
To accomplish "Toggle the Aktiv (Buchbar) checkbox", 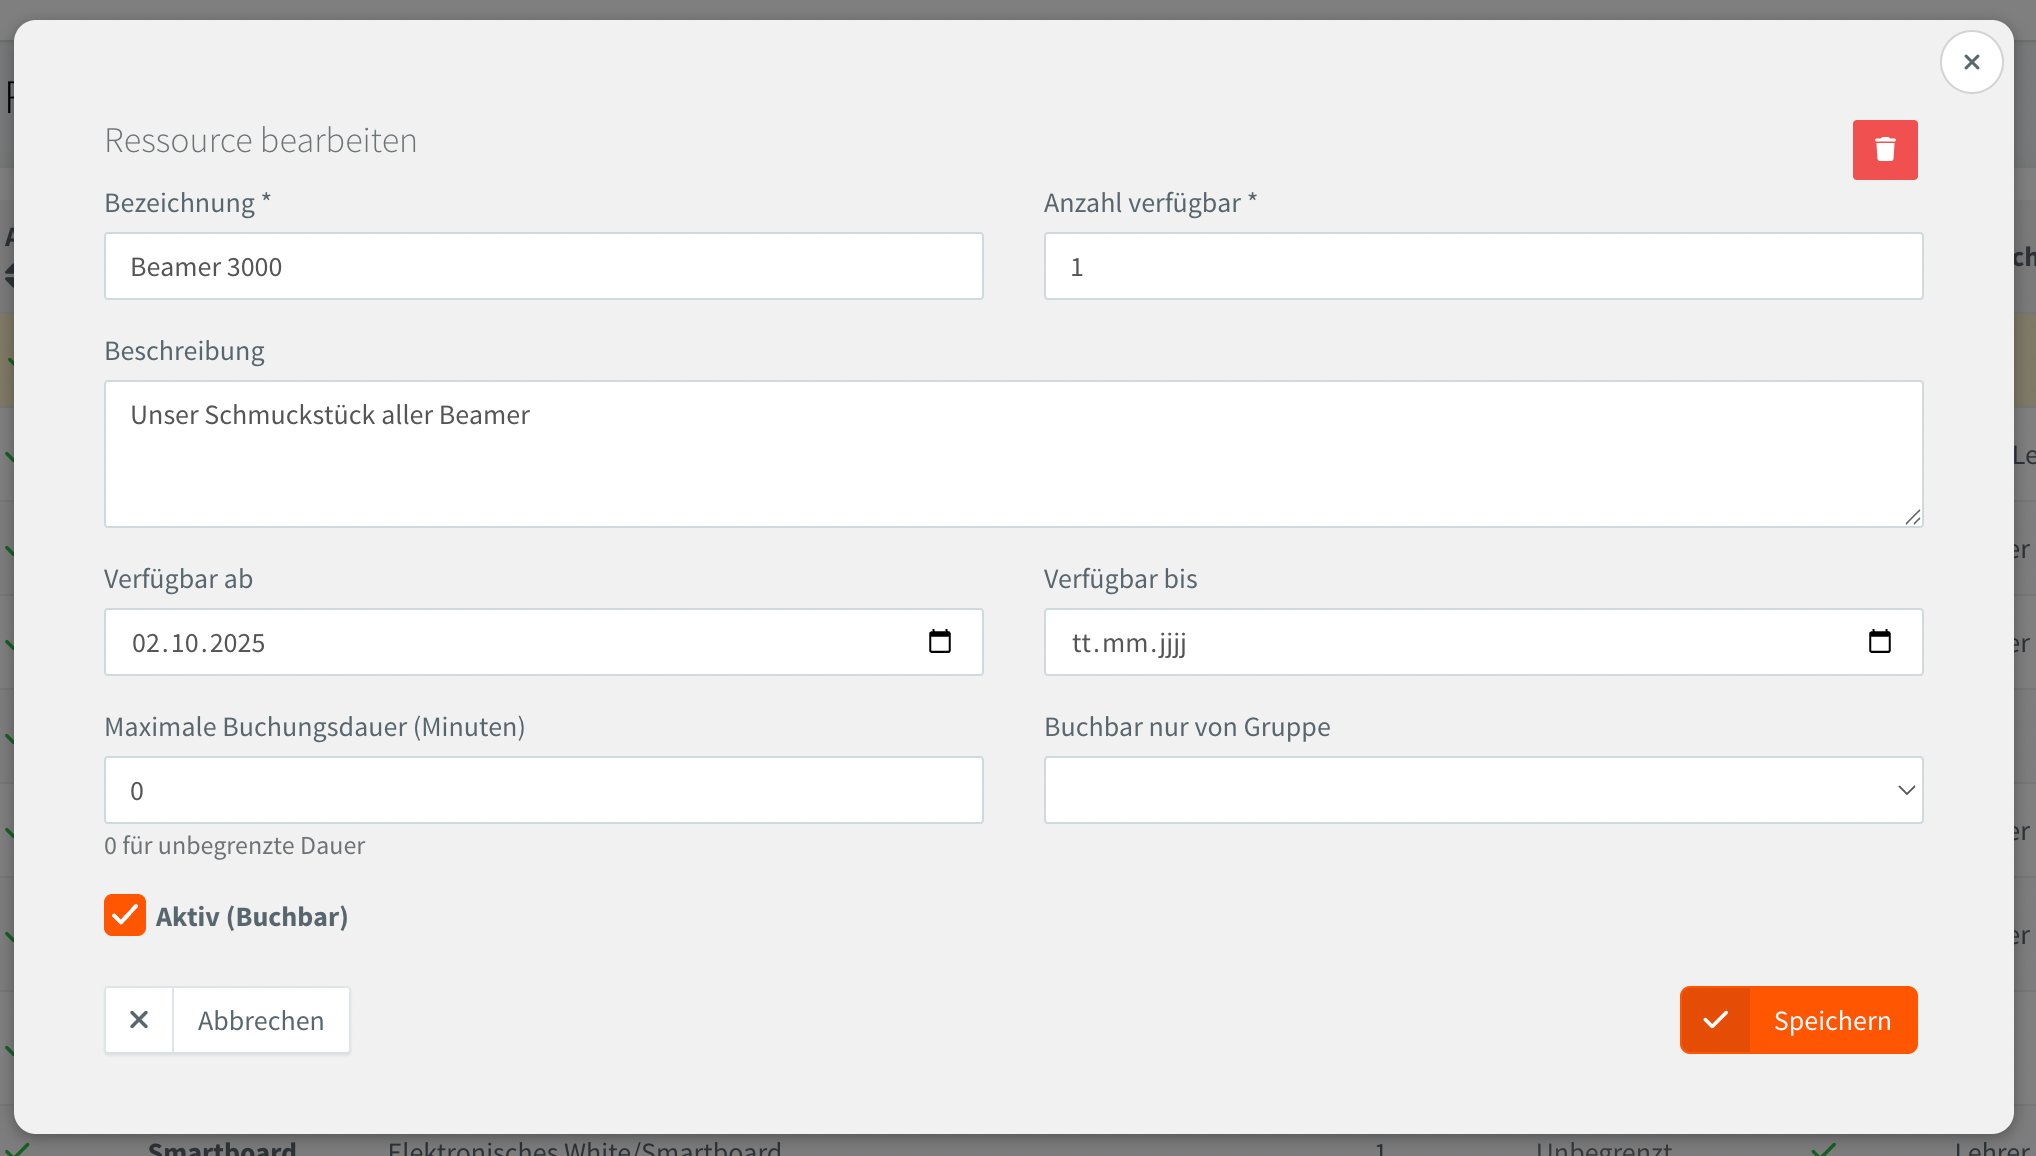I will pos(125,915).
